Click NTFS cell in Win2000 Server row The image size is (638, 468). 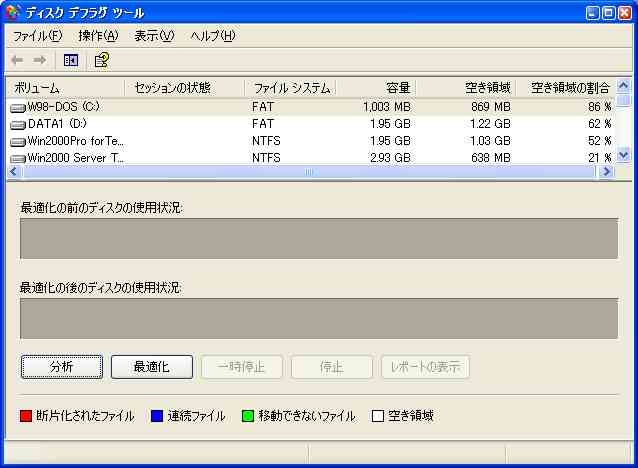tap(266, 158)
